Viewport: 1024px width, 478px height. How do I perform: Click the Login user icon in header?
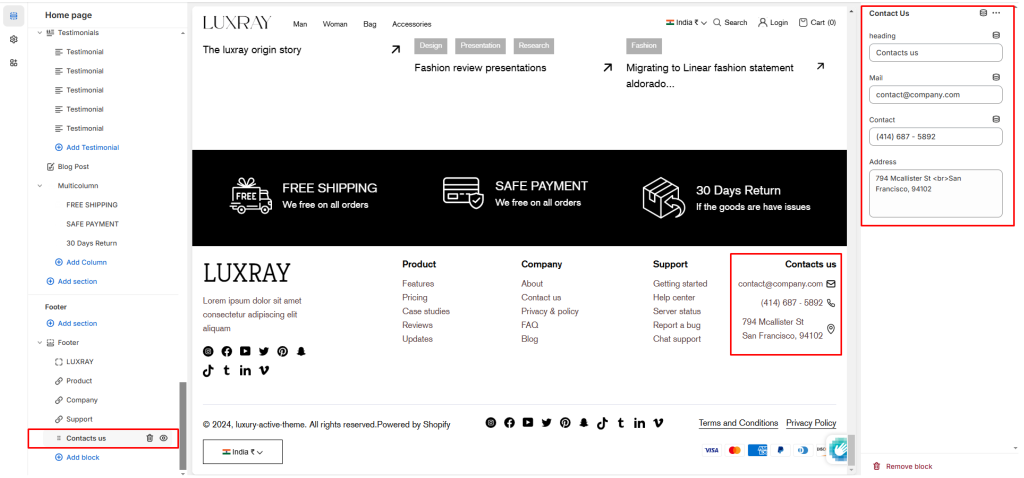pos(762,22)
